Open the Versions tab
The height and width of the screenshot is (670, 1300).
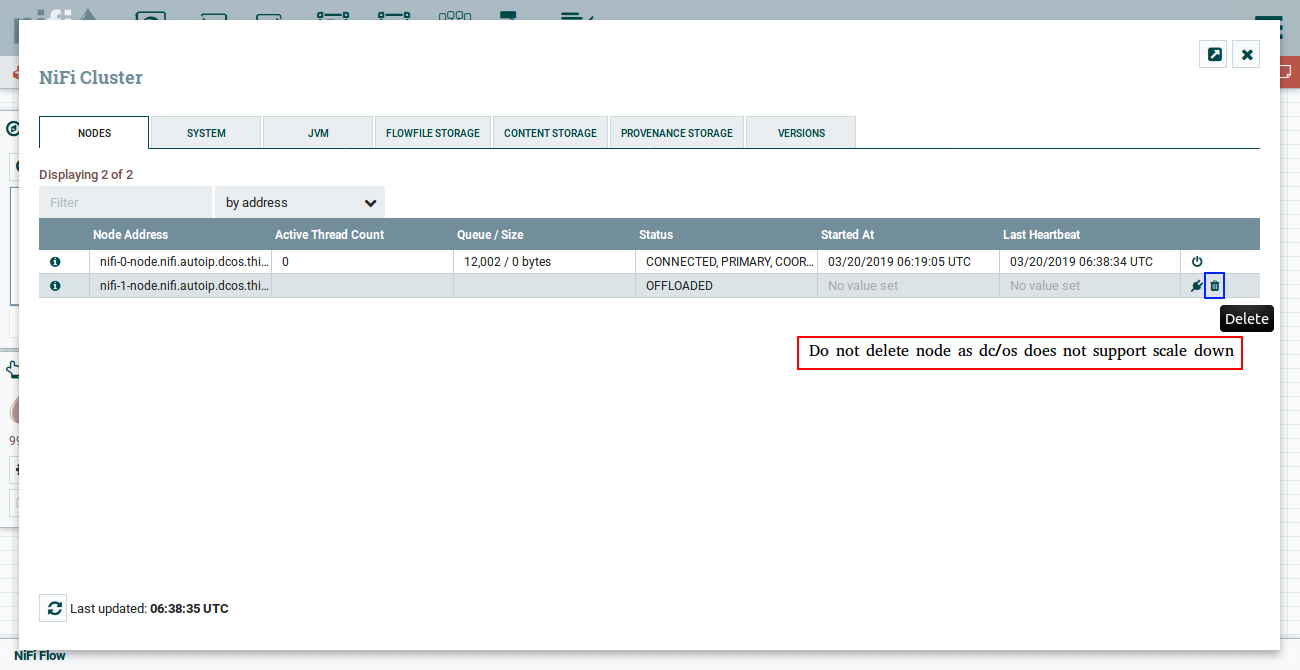(x=801, y=133)
